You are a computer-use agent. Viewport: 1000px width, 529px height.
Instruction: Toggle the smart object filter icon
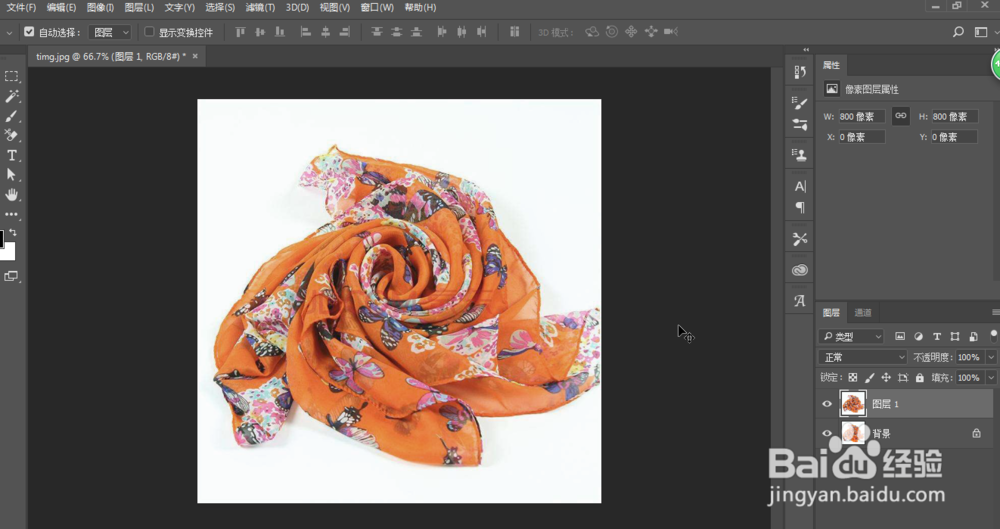click(973, 336)
